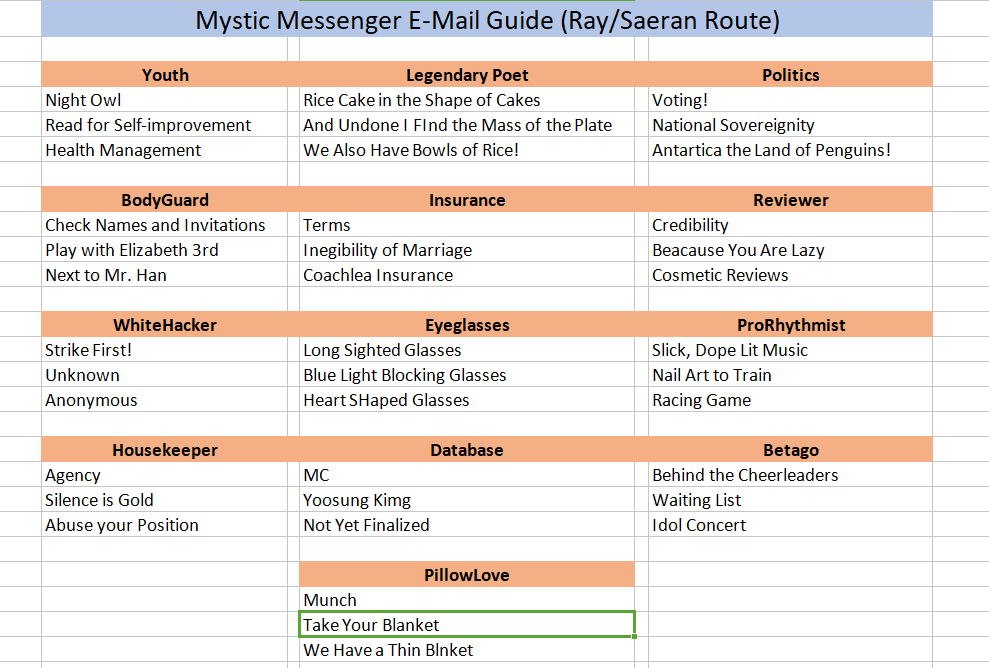Select 'Play with Elizabeth 3rd' cell
Image resolution: width=989 pixels, height=668 pixels.
tap(165, 250)
